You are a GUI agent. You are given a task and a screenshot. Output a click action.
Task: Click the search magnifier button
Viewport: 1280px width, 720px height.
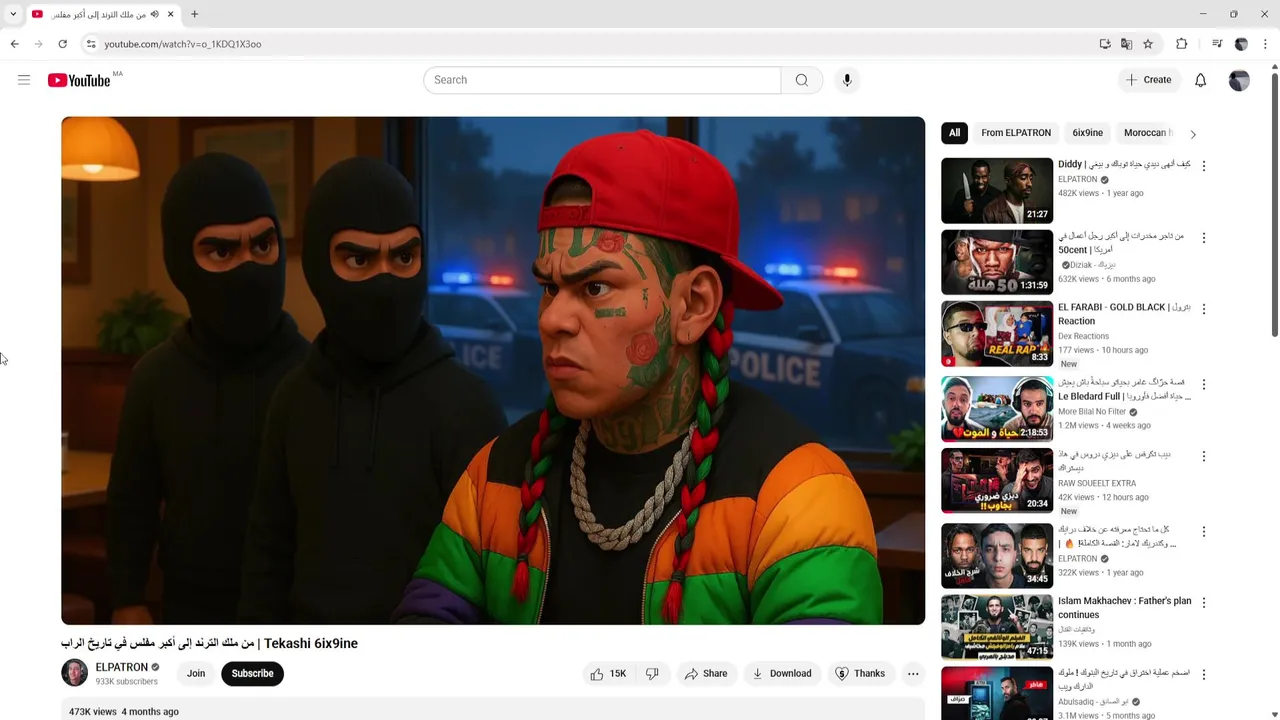point(802,80)
